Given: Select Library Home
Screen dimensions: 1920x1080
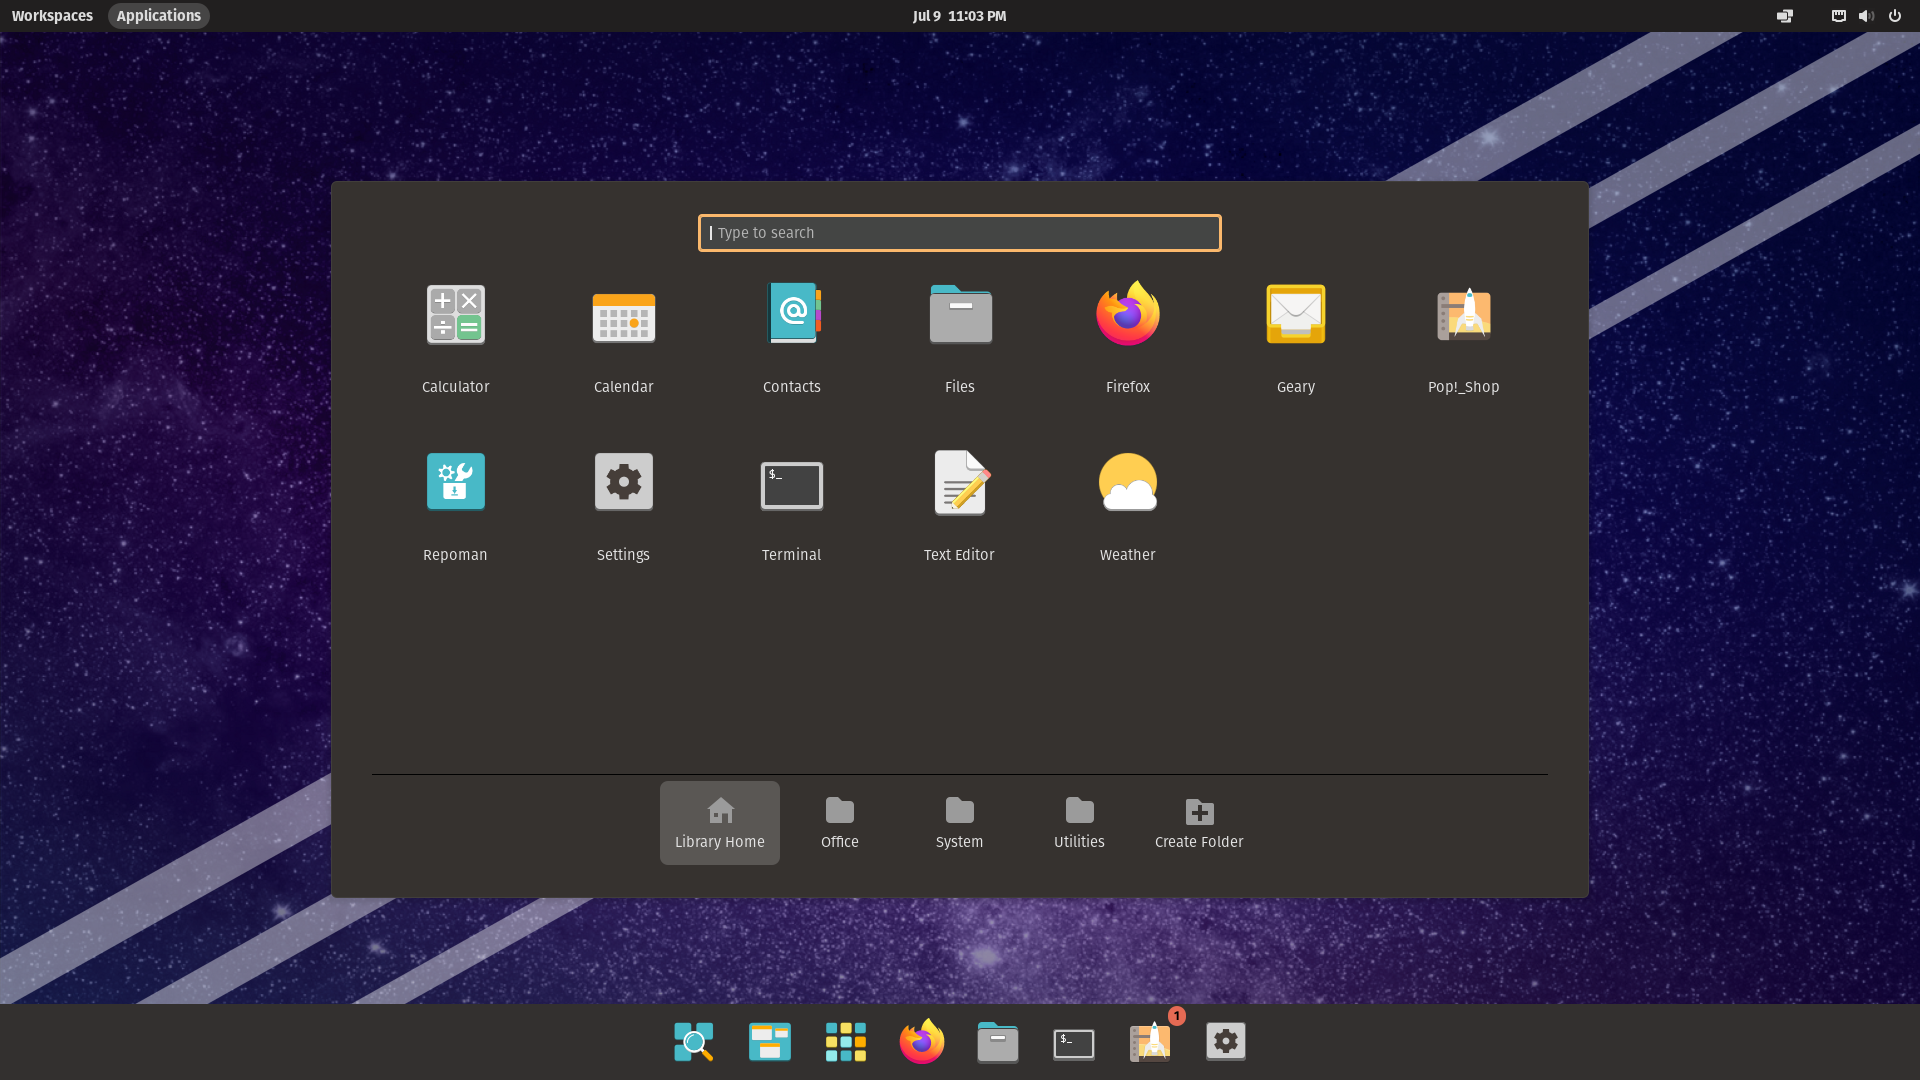Looking at the screenshot, I should pos(719,822).
